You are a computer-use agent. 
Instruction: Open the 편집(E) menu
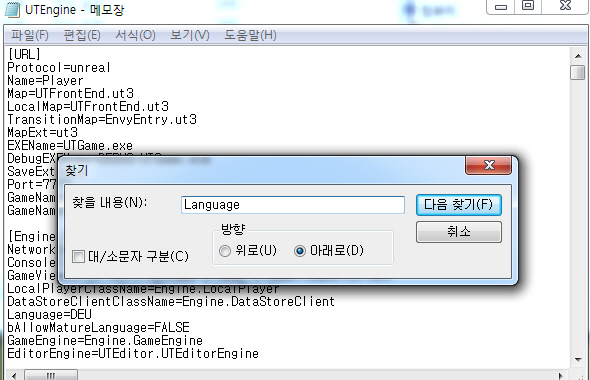[x=82, y=35]
